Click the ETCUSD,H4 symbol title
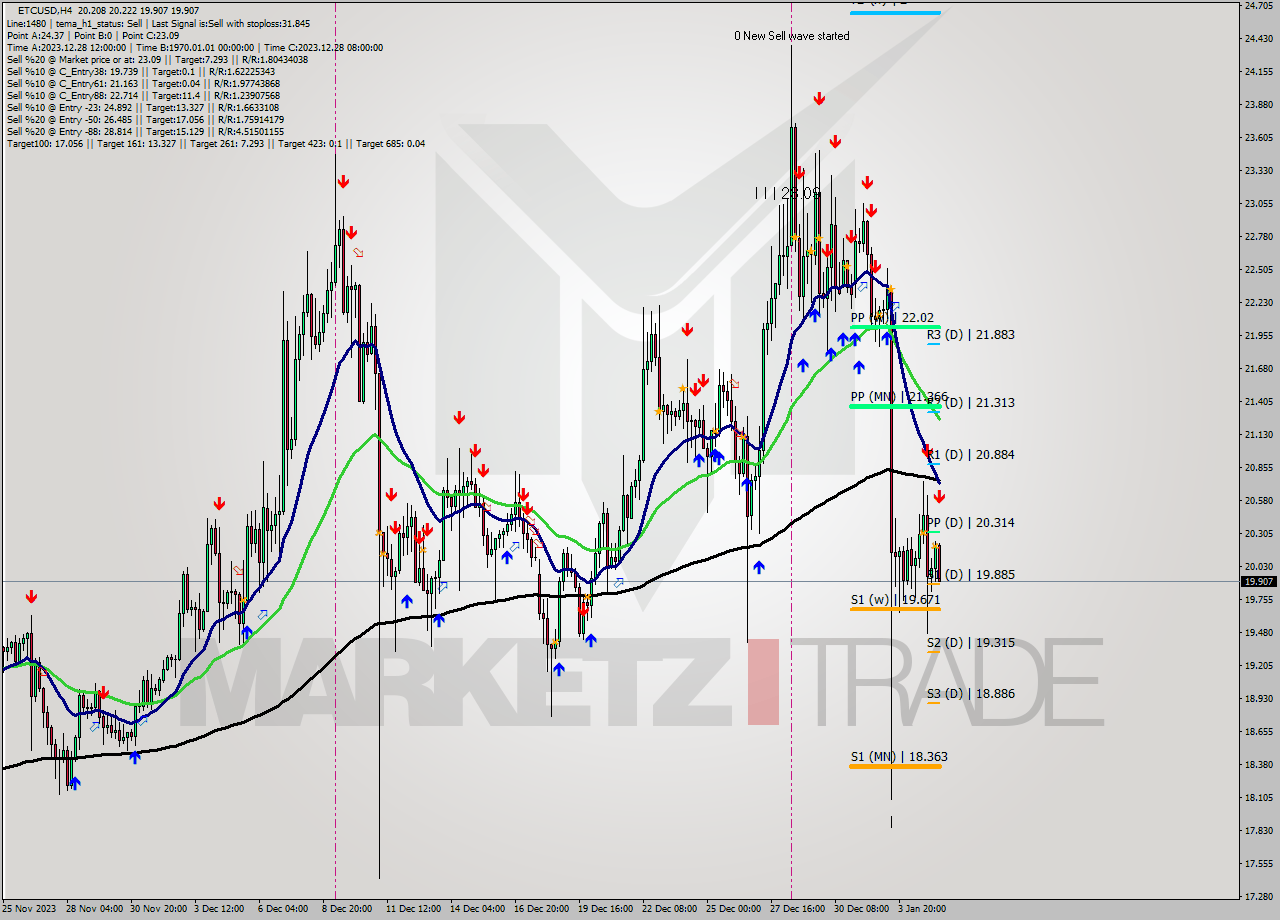This screenshot has width=1280, height=920. point(45,9)
